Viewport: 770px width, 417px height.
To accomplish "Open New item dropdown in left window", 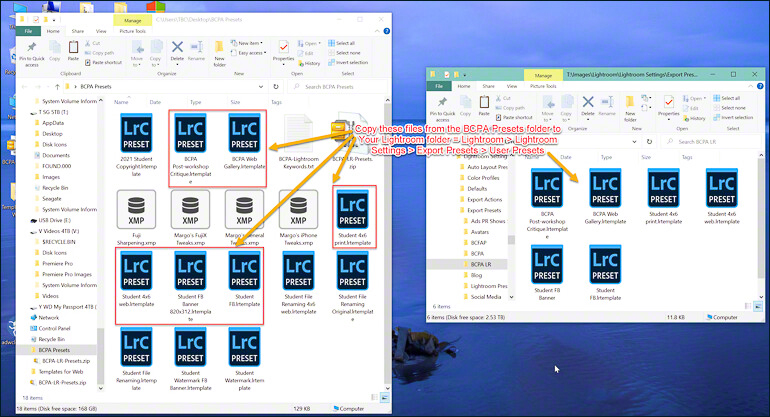I will (x=247, y=43).
